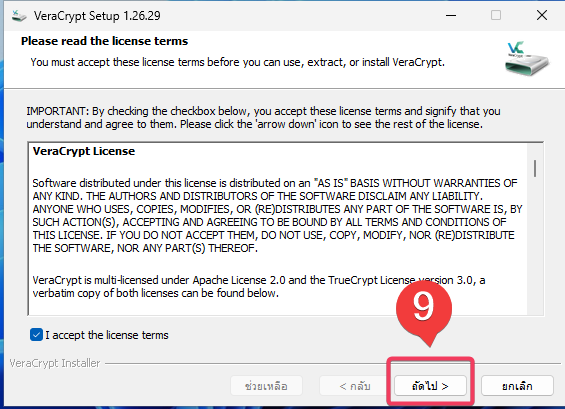The width and height of the screenshot is (565, 409).
Task: Click the 'VeraCrypt Installer' footer label
Action: point(55,363)
